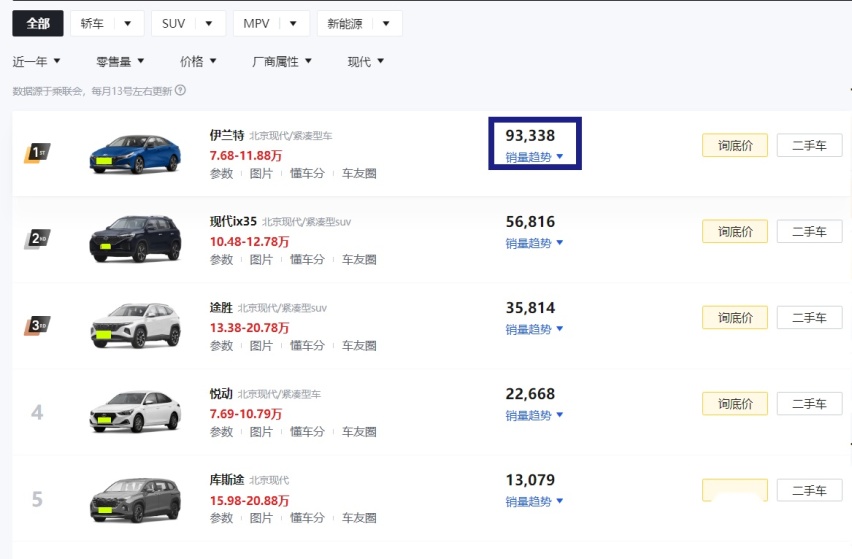Open 车友圈 for 库斯途
Viewport: 852px width, 559px height.
pyautogui.click(x=359, y=518)
